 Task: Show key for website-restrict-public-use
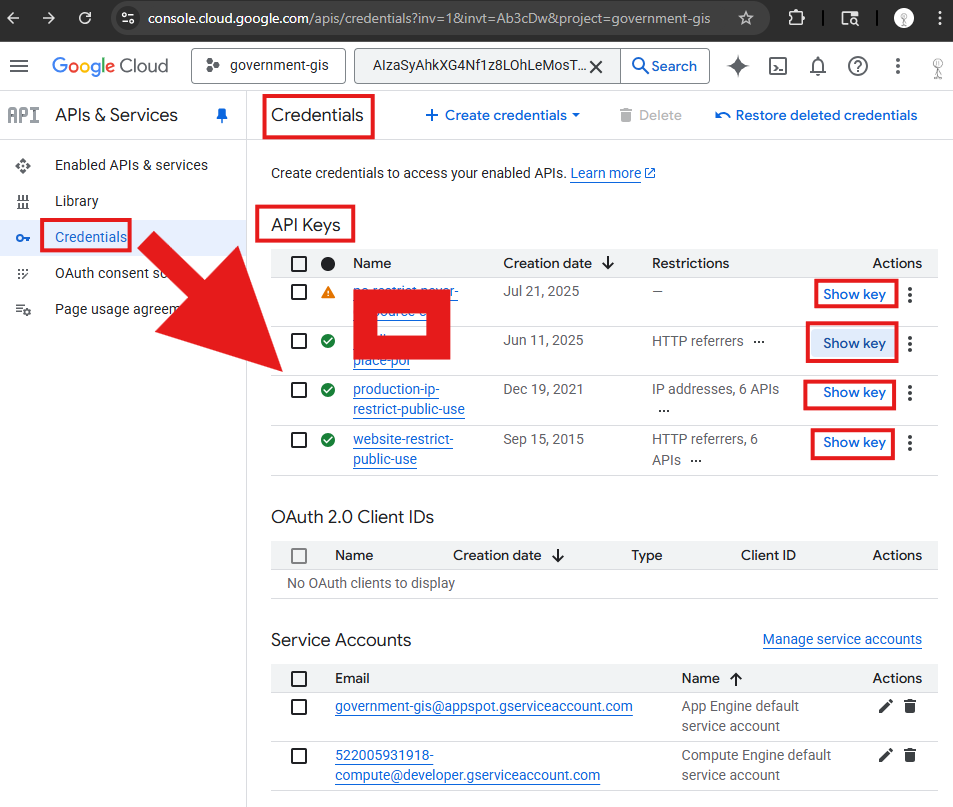pyautogui.click(x=854, y=442)
